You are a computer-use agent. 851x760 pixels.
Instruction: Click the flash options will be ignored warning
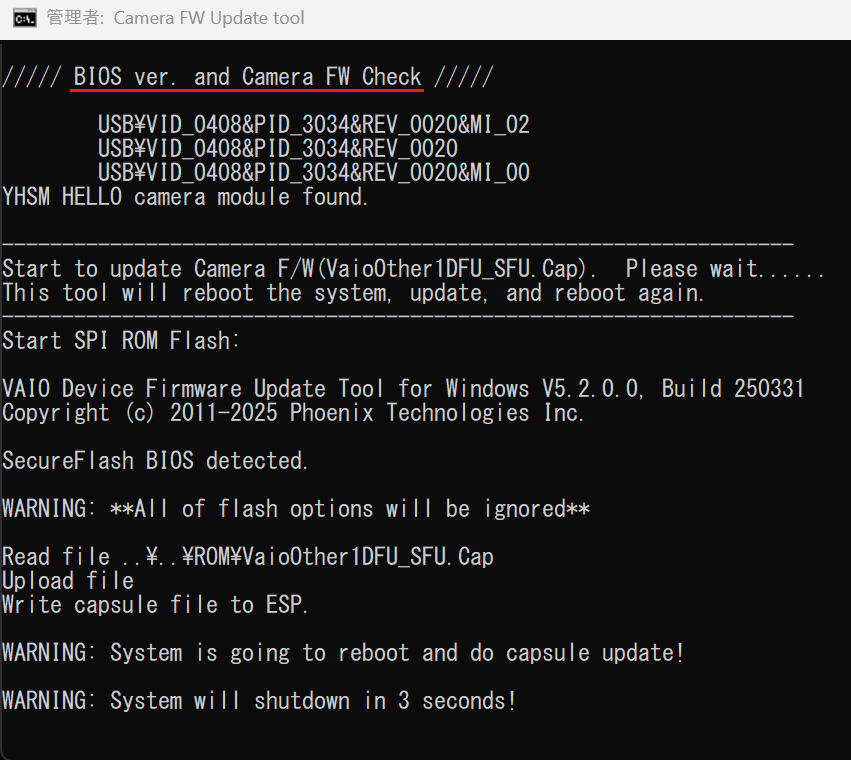click(295, 508)
